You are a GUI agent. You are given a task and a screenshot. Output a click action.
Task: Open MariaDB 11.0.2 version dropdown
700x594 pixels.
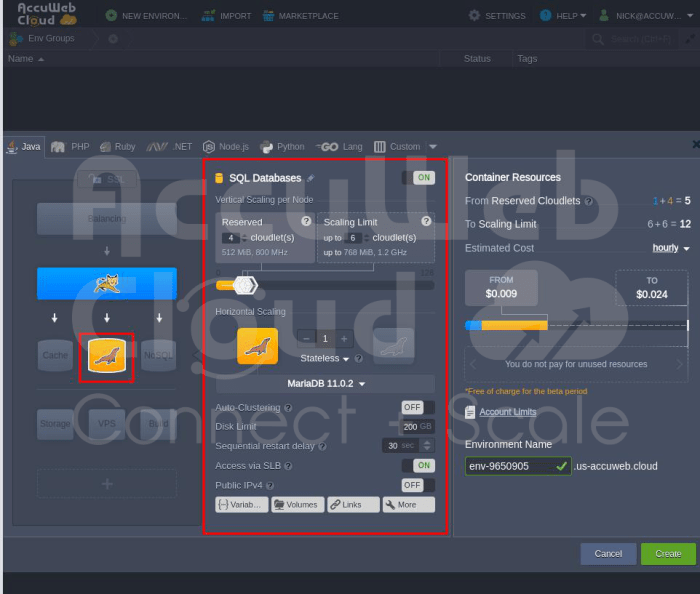pos(325,383)
